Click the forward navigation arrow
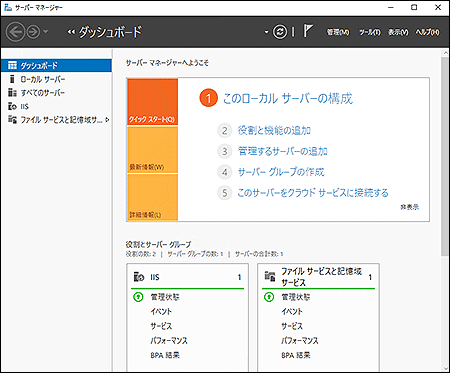450x373 pixels. (x=33, y=32)
